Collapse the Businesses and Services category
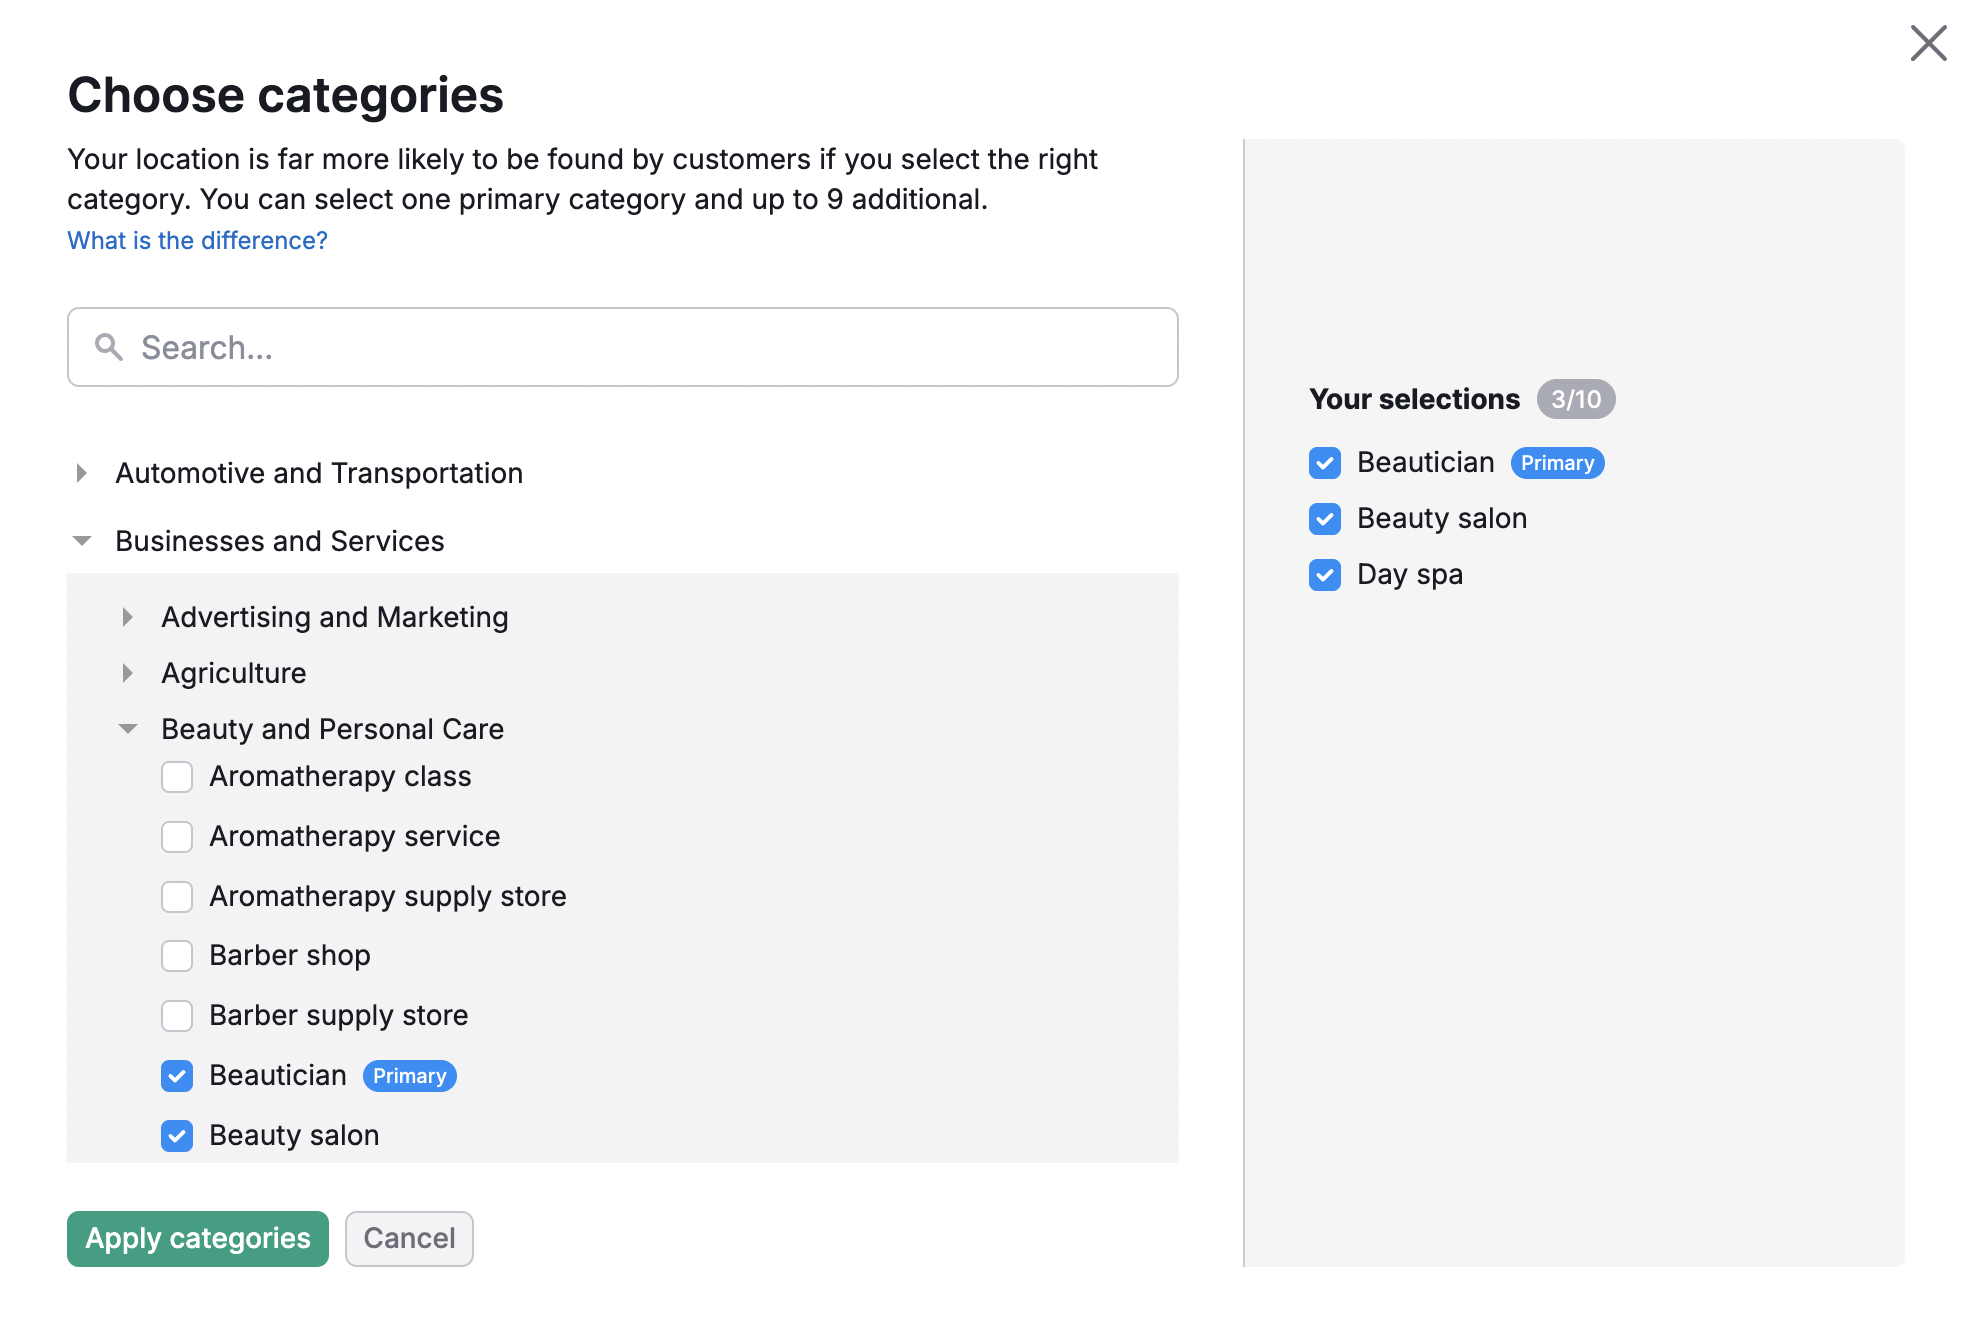Image resolution: width=1966 pixels, height=1332 pixels. (81, 541)
